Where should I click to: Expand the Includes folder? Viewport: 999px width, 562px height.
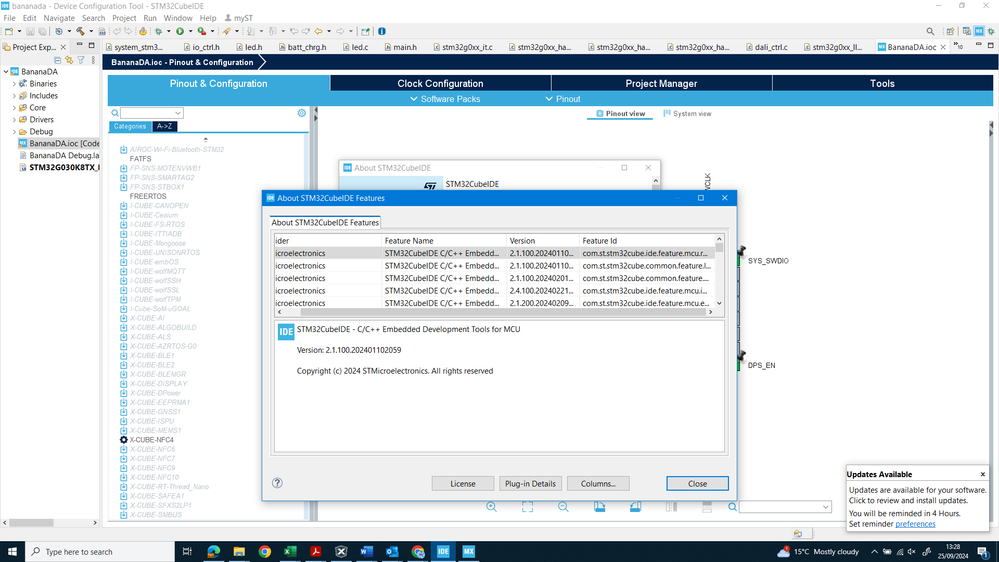tap(14, 96)
